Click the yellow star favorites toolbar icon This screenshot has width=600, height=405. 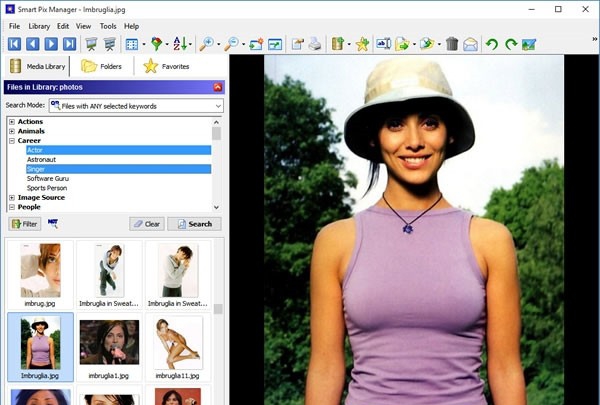pos(362,44)
